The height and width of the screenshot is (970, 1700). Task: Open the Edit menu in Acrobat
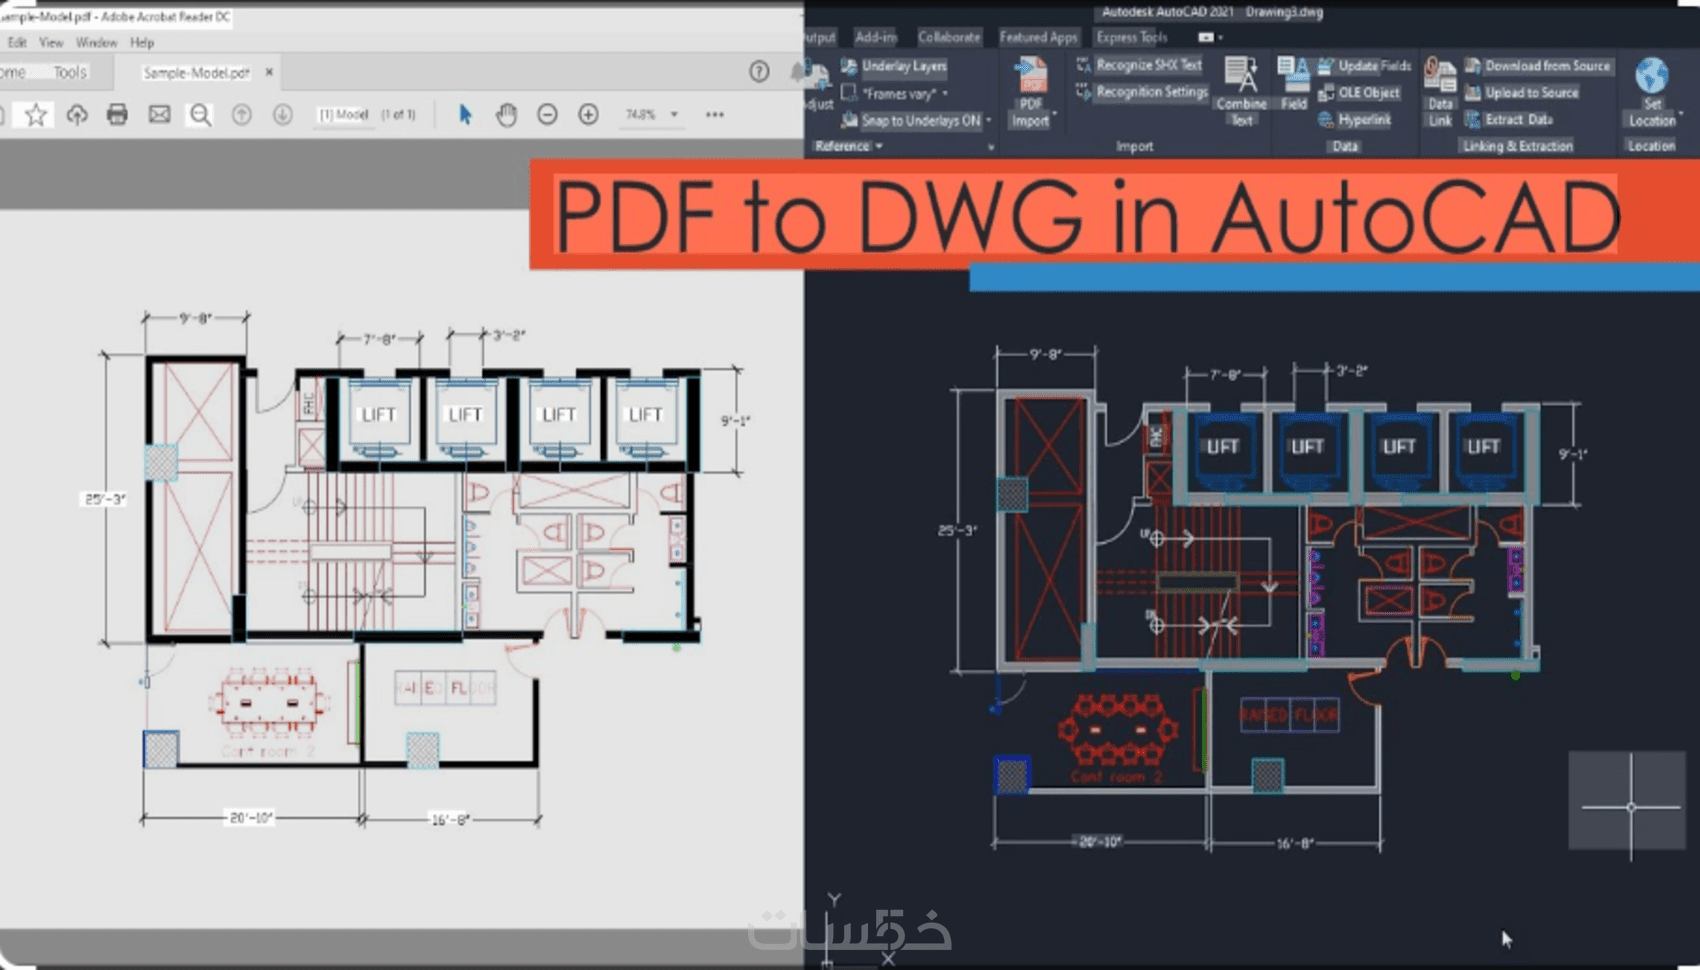tap(17, 43)
